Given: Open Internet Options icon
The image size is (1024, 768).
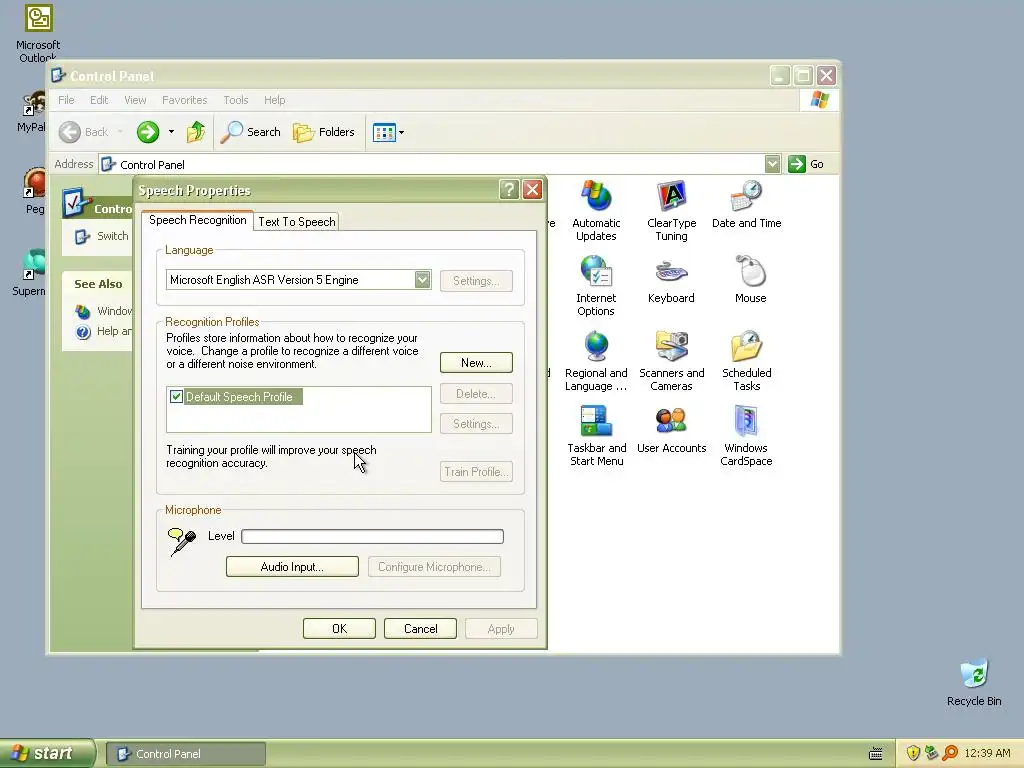Looking at the screenshot, I should [x=596, y=285].
